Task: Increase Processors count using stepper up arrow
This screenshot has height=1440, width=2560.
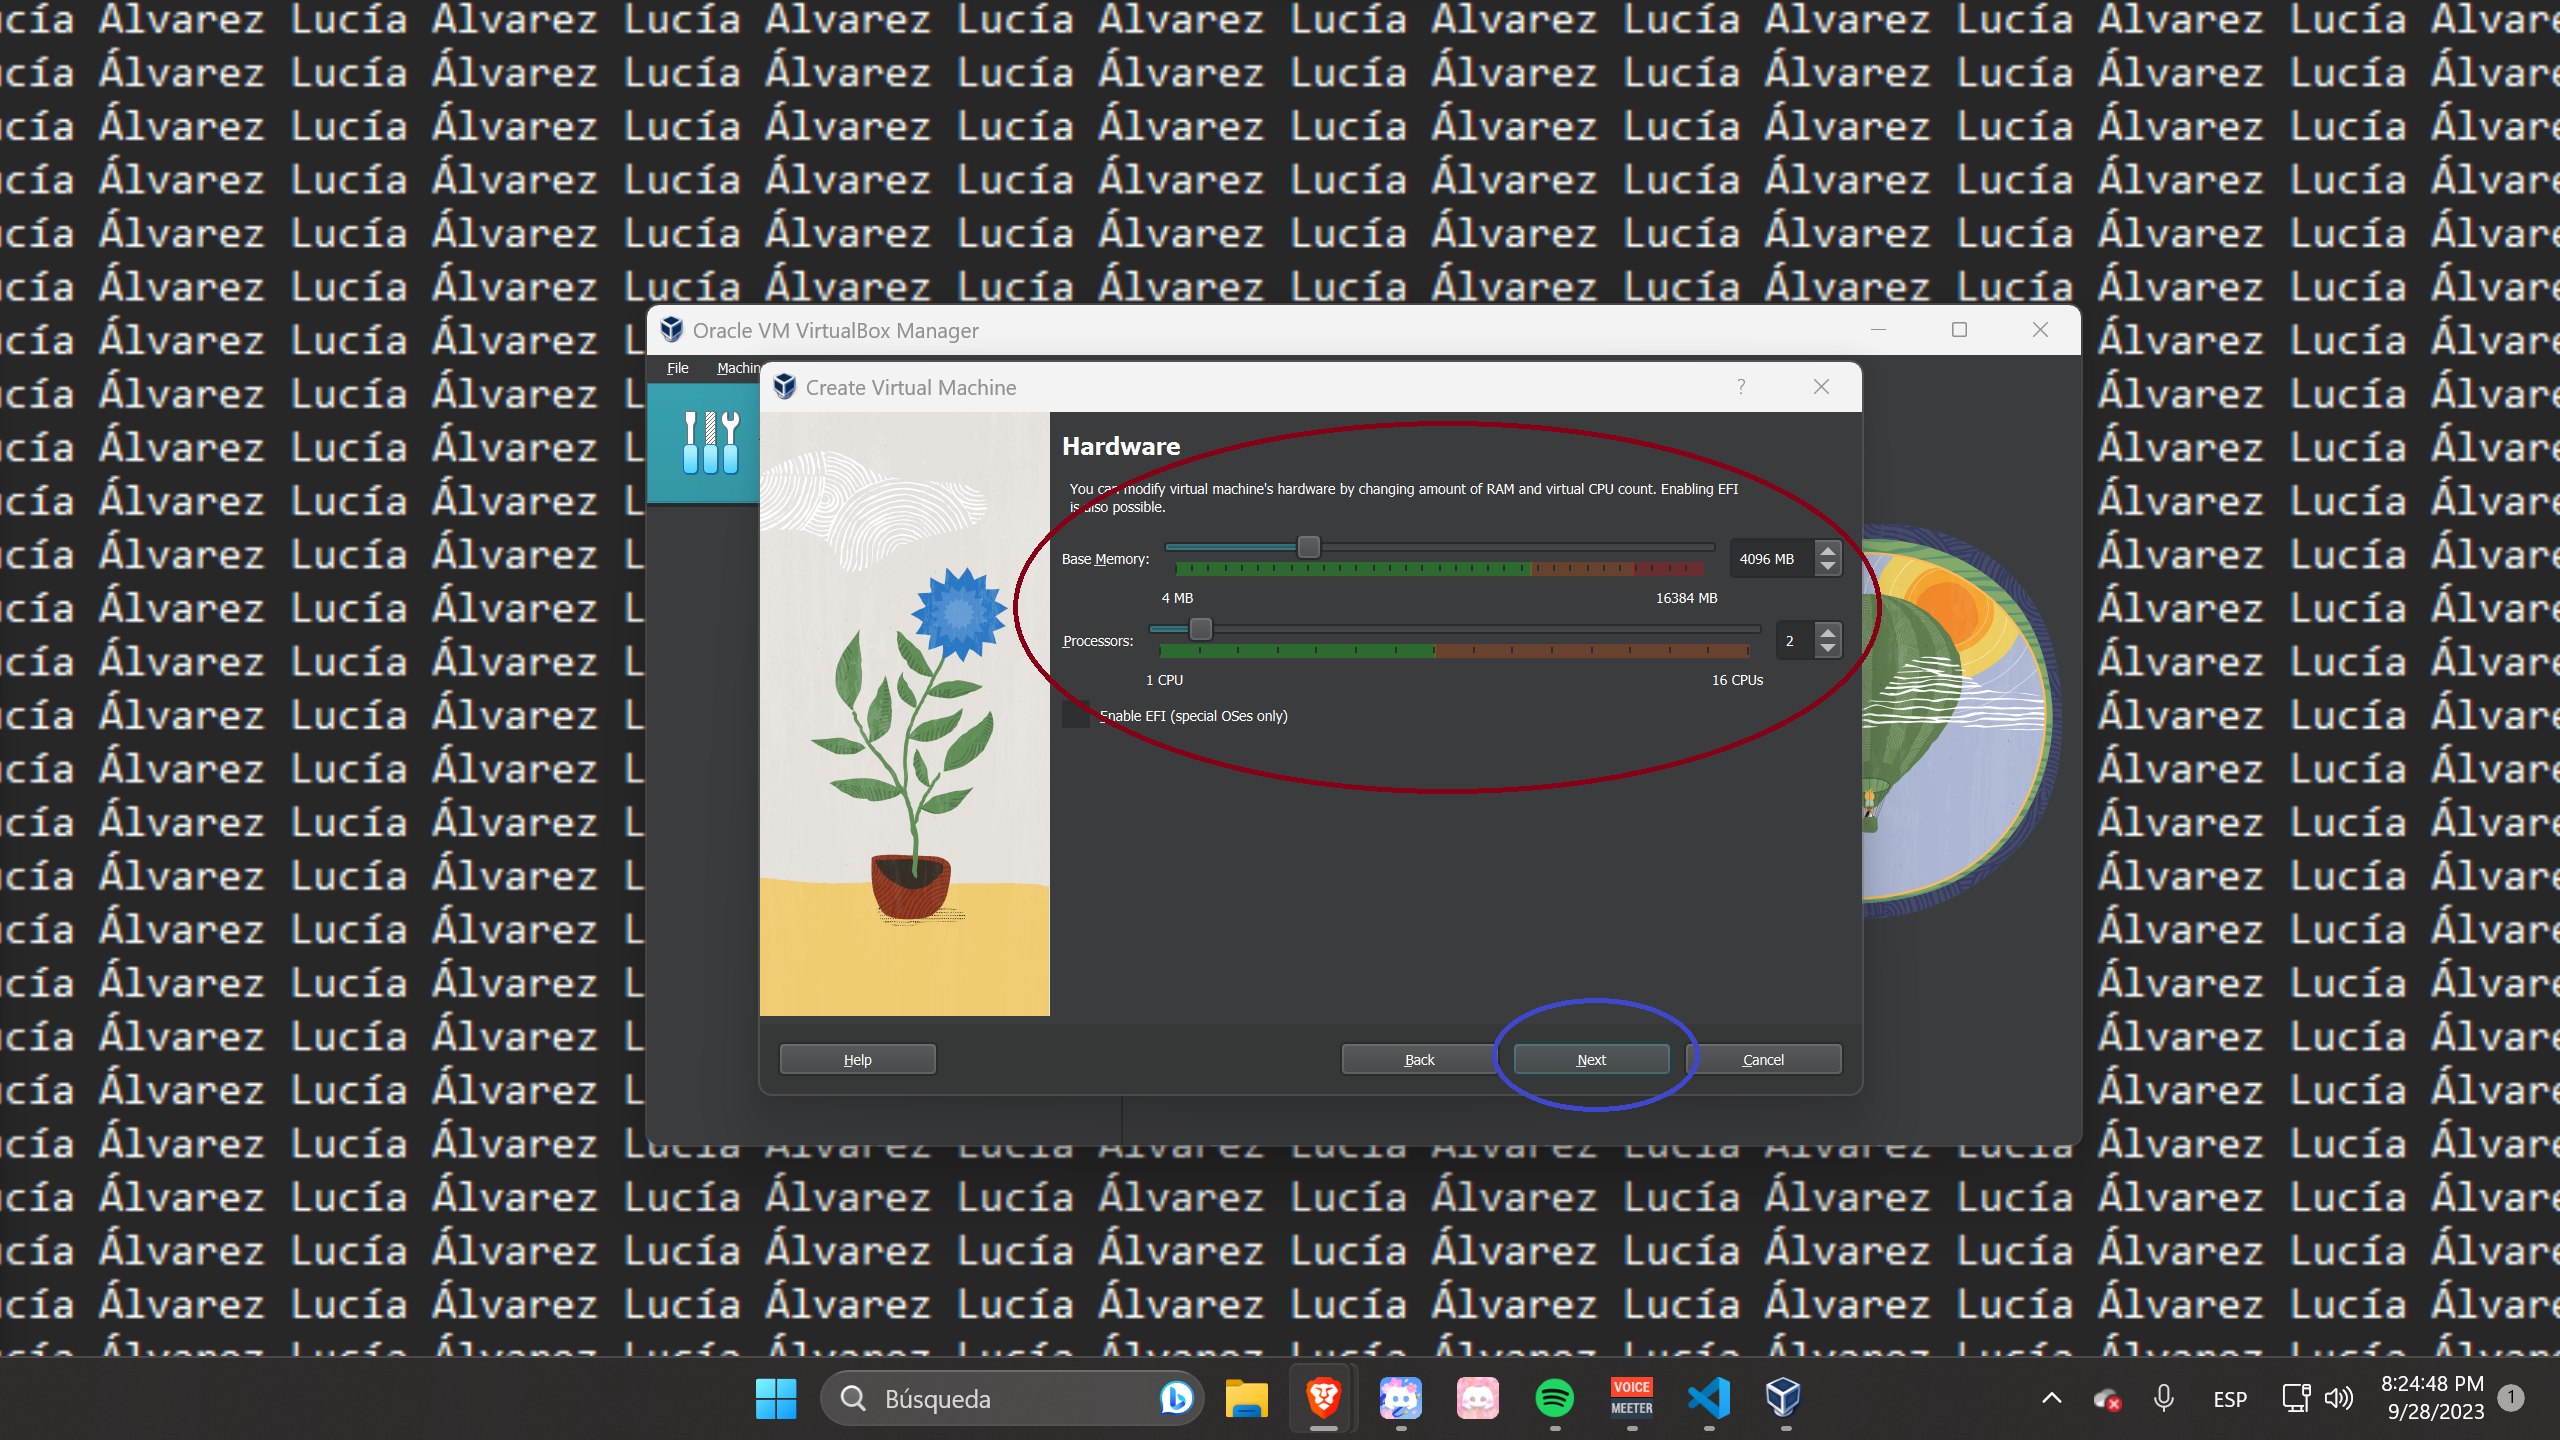Action: (x=1829, y=633)
